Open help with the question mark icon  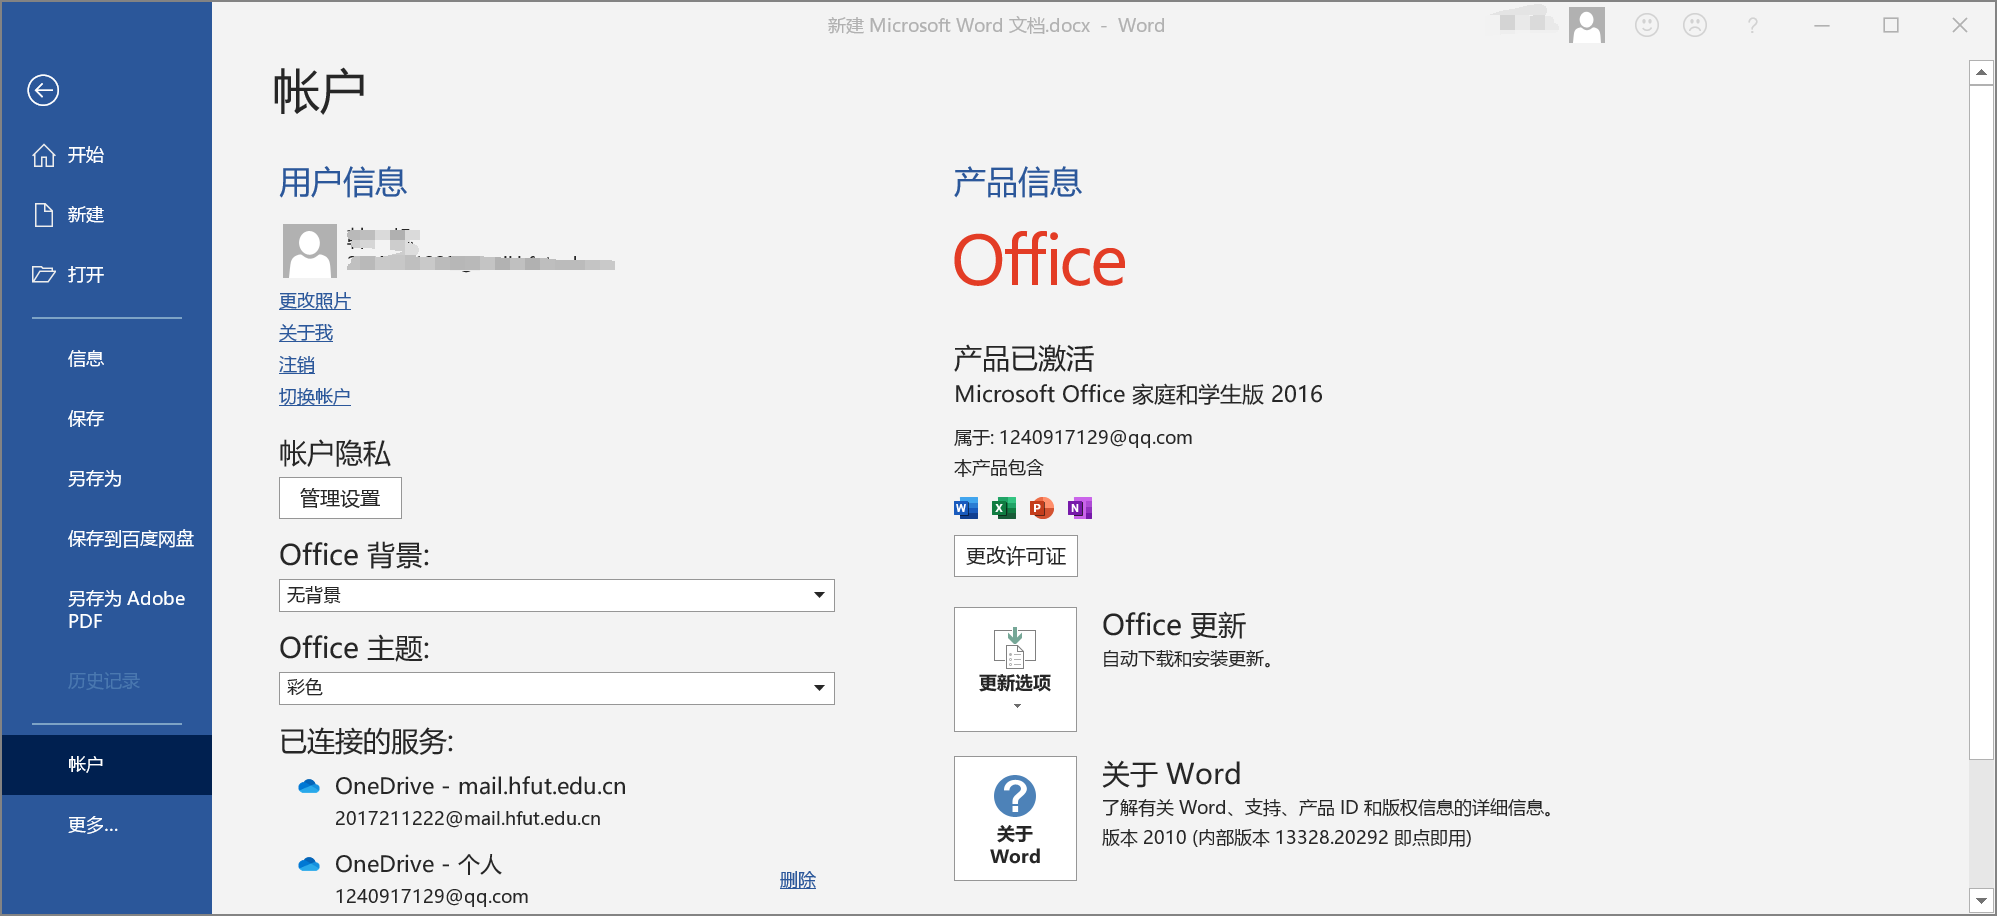coord(1752,26)
